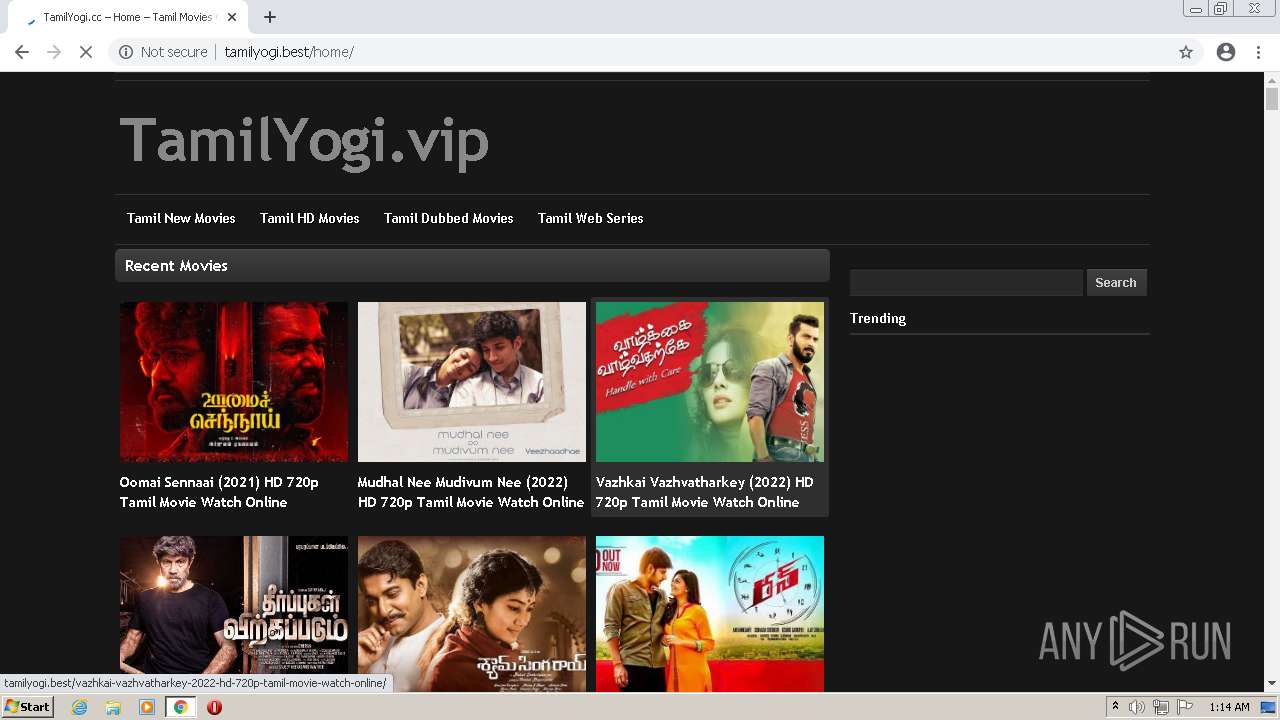The image size is (1280, 720).
Task: Open the clock-themed movie poster thumbnail
Action: (x=710, y=614)
